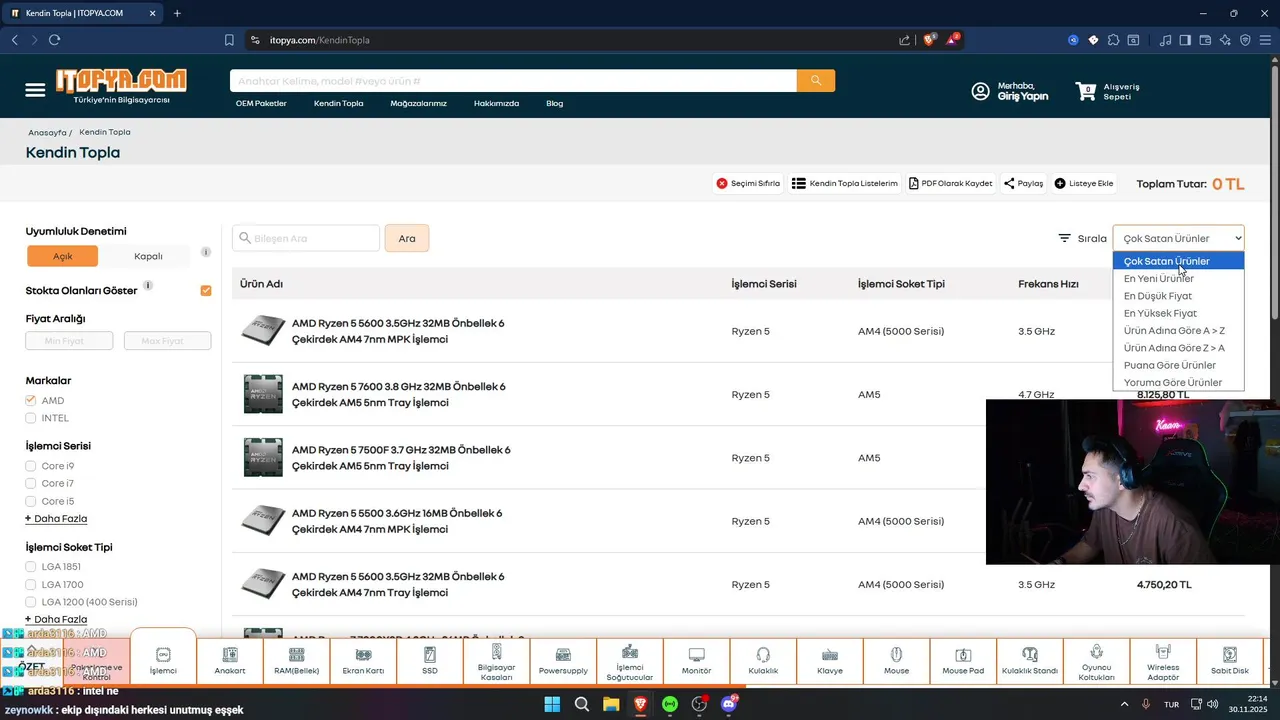This screenshot has height=720, width=1280.
Task: Open the hamburger site menu
Action: click(35, 90)
